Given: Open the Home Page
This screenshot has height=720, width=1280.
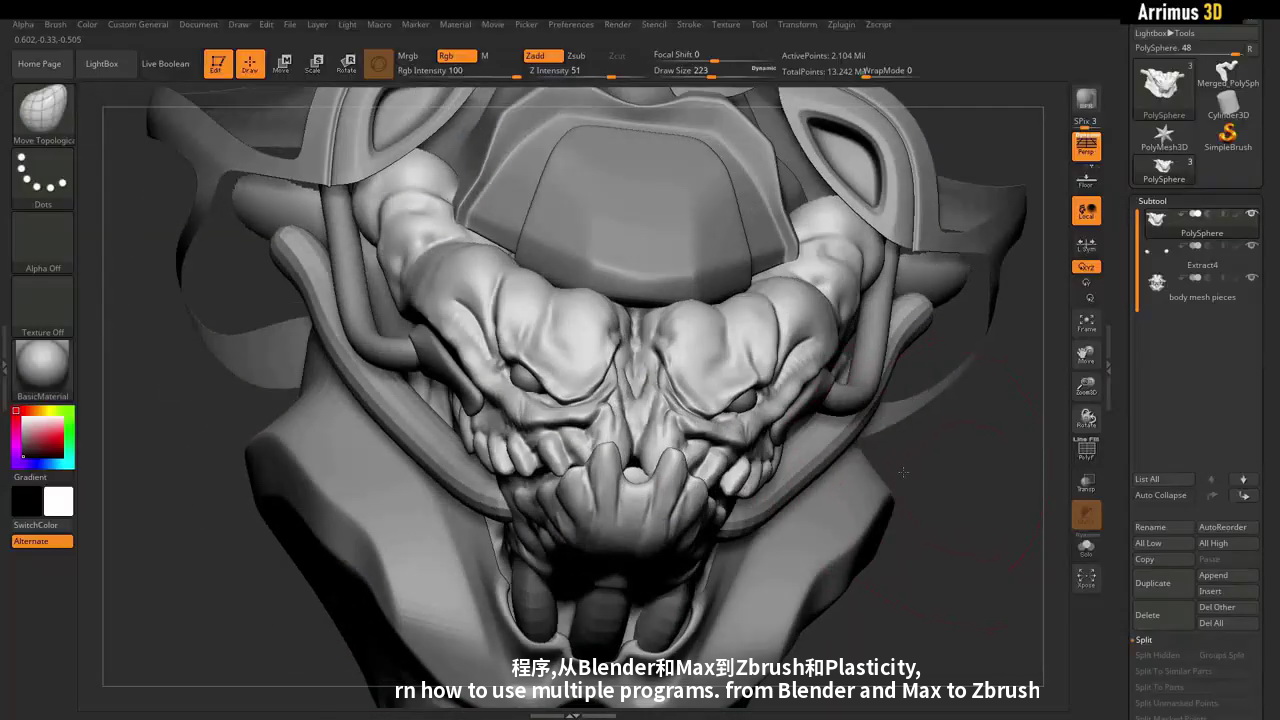Looking at the screenshot, I should tap(39, 64).
